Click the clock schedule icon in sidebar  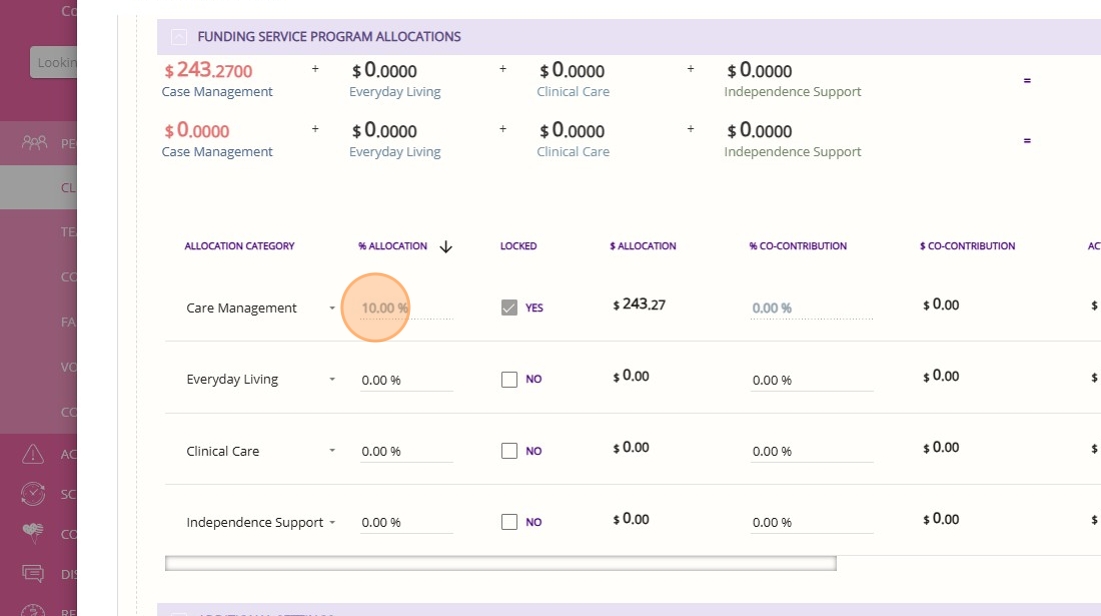33,494
